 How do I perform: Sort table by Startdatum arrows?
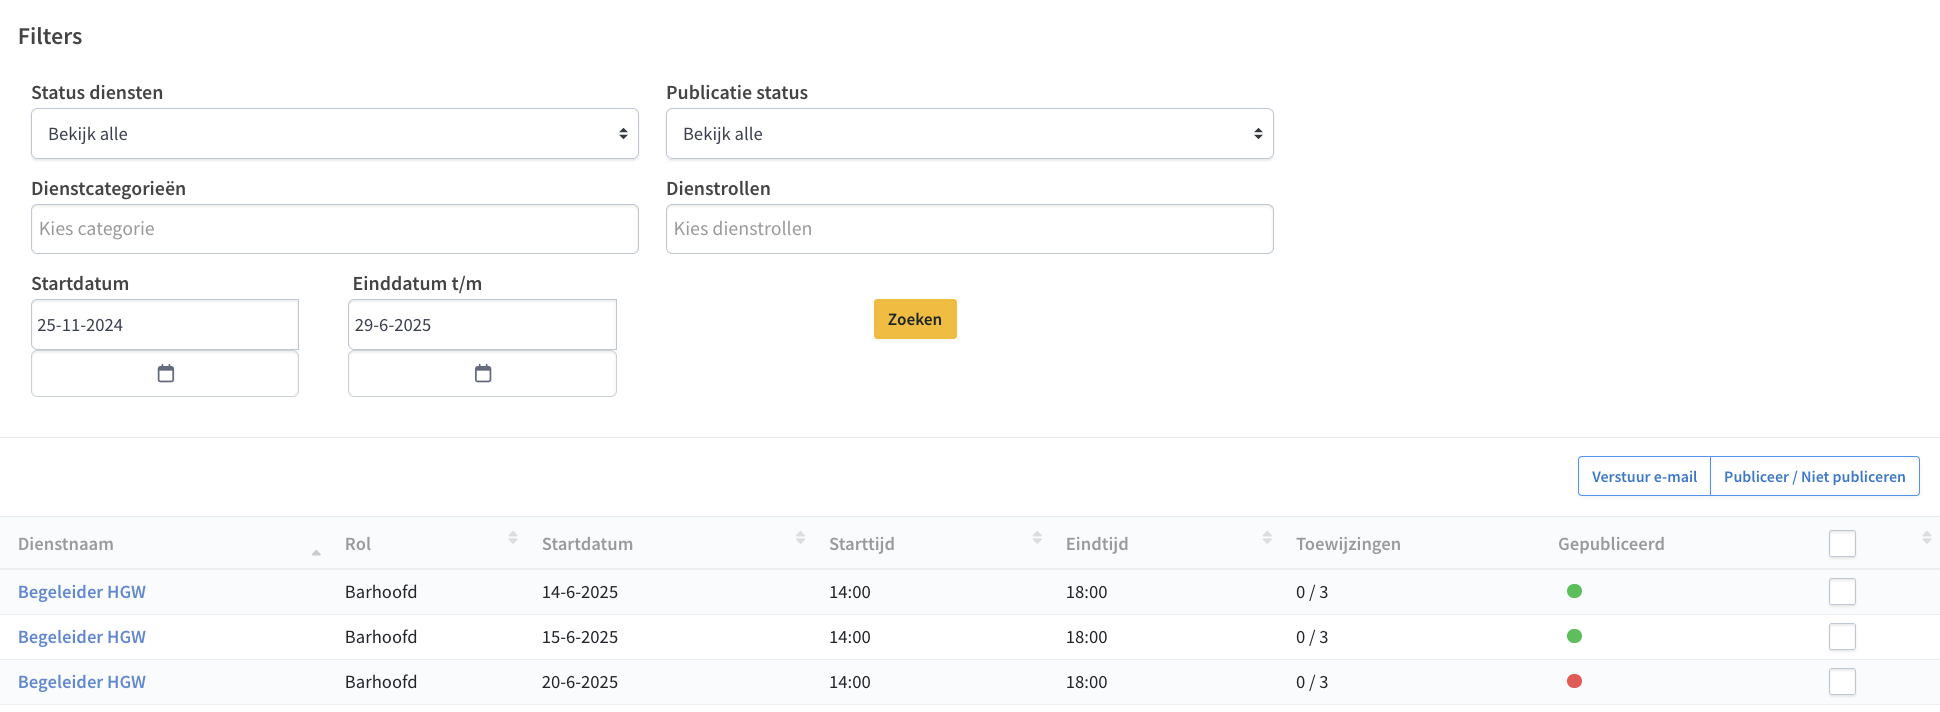(800, 538)
